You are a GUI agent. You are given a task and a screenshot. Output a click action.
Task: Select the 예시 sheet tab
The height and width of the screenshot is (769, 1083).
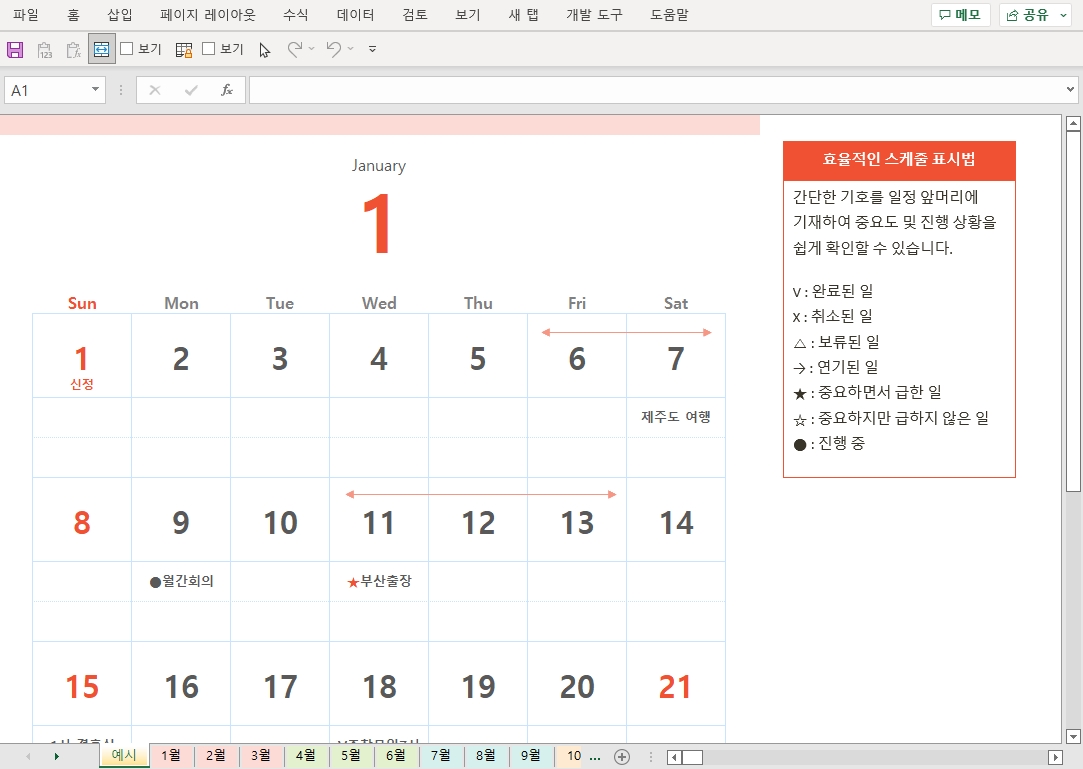point(124,755)
